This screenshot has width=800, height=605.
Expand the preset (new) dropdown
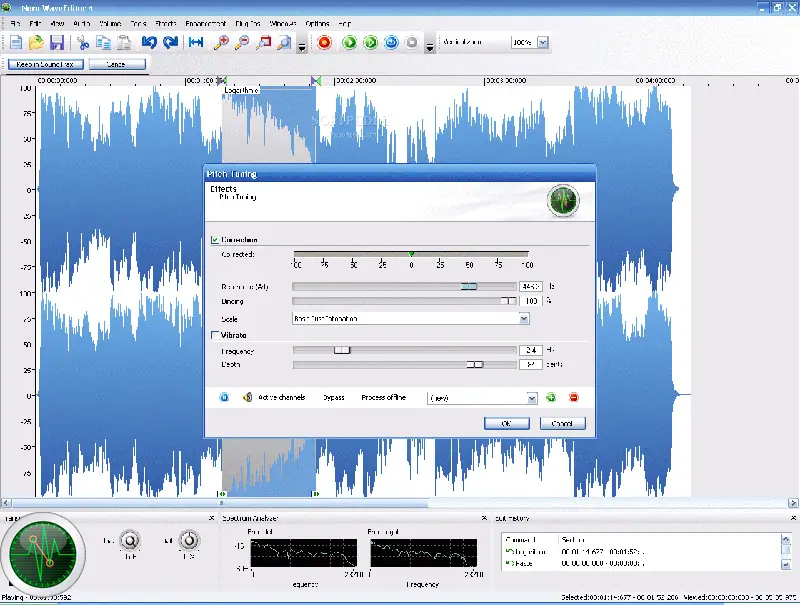point(532,398)
